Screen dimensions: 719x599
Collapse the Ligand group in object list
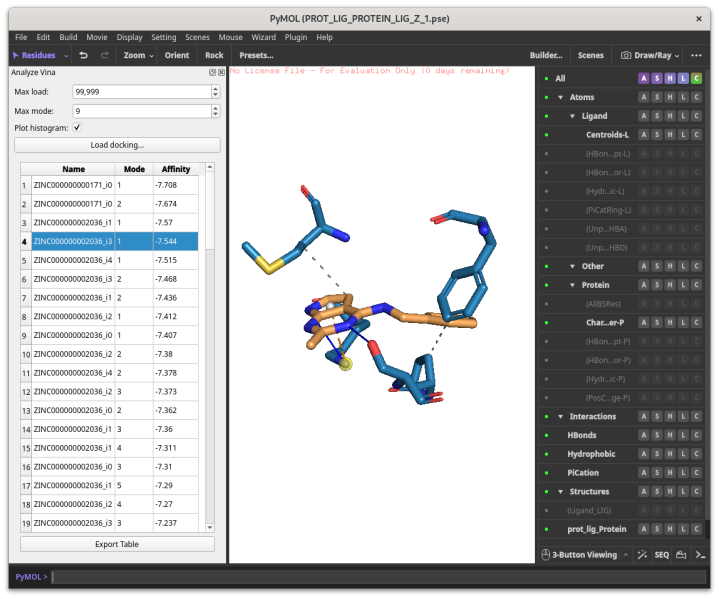tap(573, 116)
